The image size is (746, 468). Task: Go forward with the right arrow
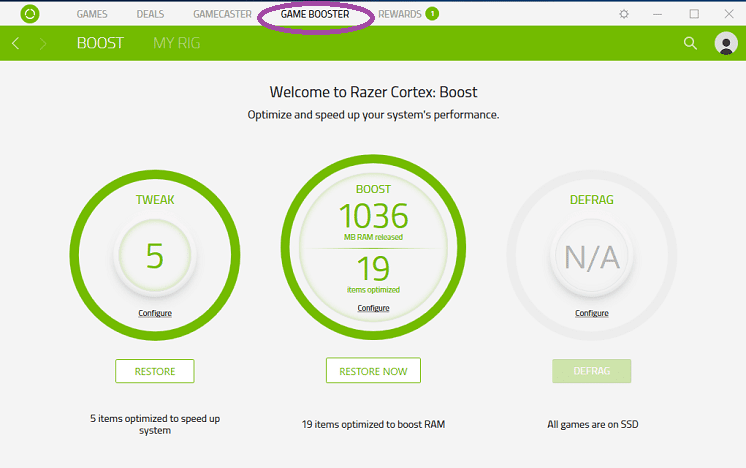coord(43,43)
